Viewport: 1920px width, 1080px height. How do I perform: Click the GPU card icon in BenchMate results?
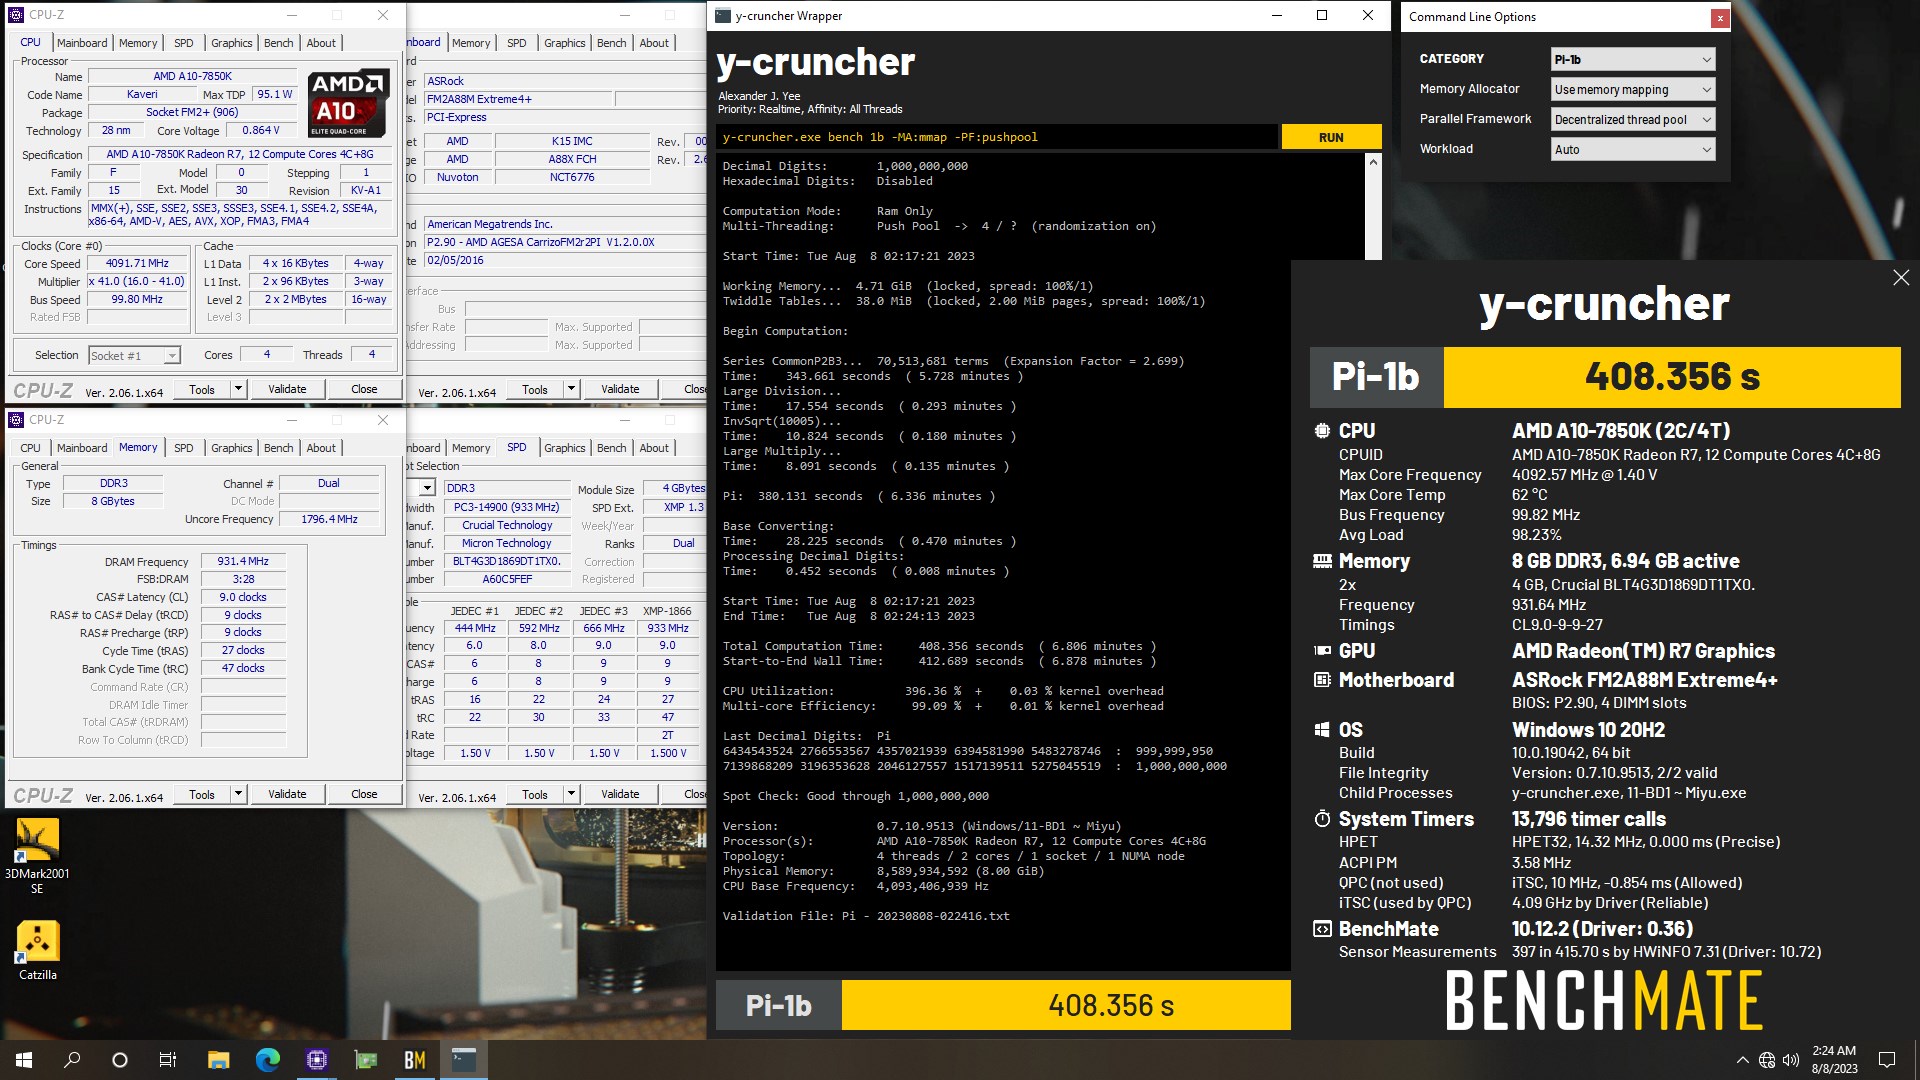tap(1322, 650)
